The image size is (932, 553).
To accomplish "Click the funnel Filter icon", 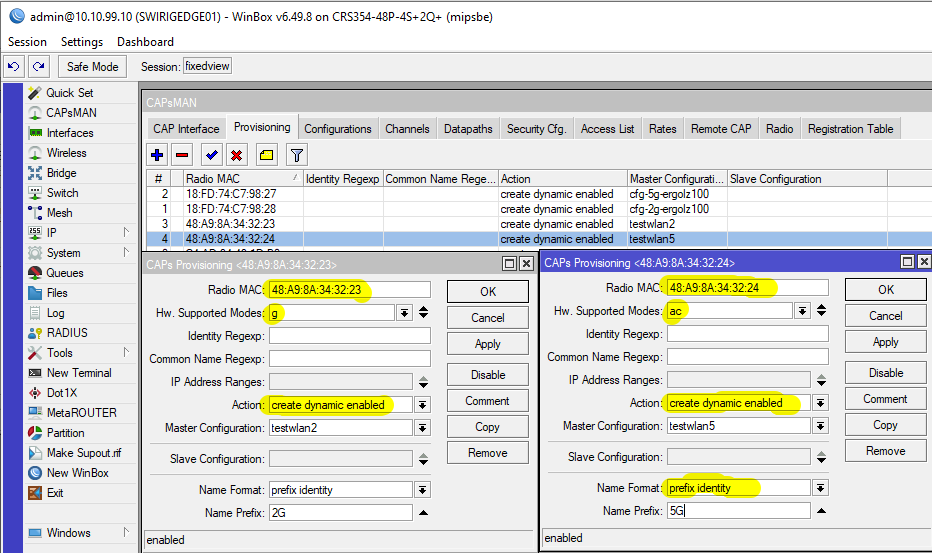I will (296, 155).
